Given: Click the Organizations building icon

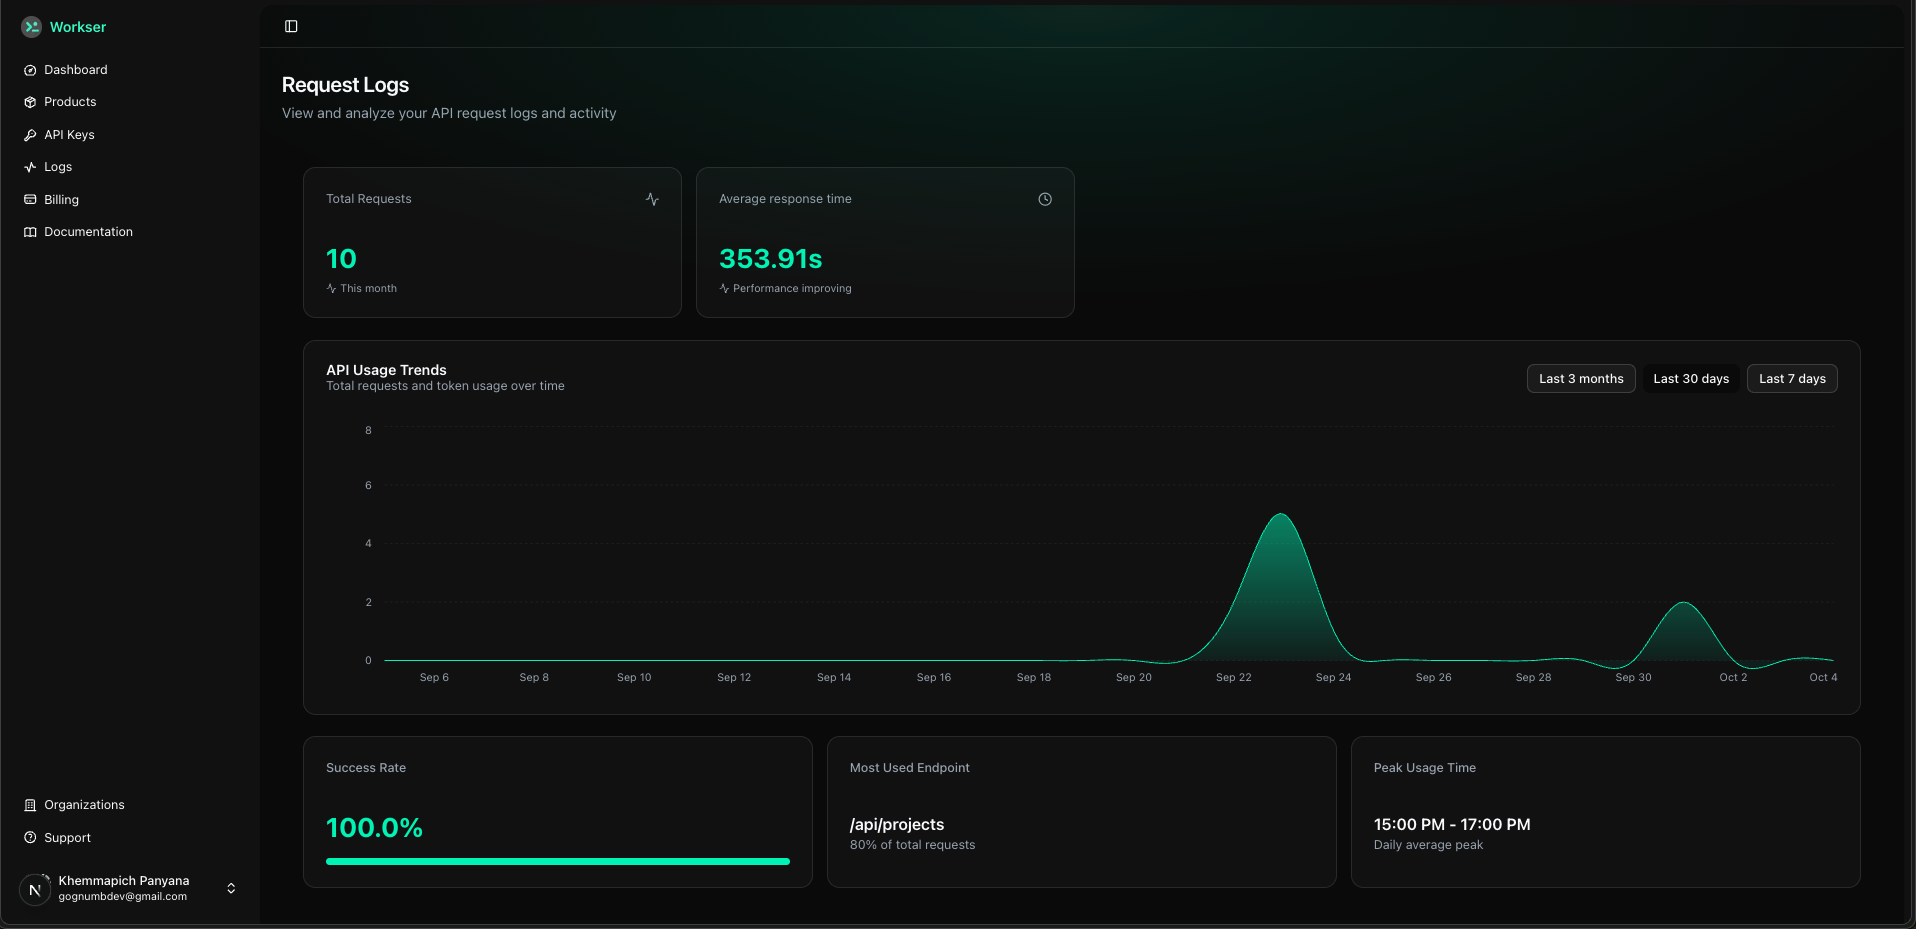Looking at the screenshot, I should (x=30, y=805).
